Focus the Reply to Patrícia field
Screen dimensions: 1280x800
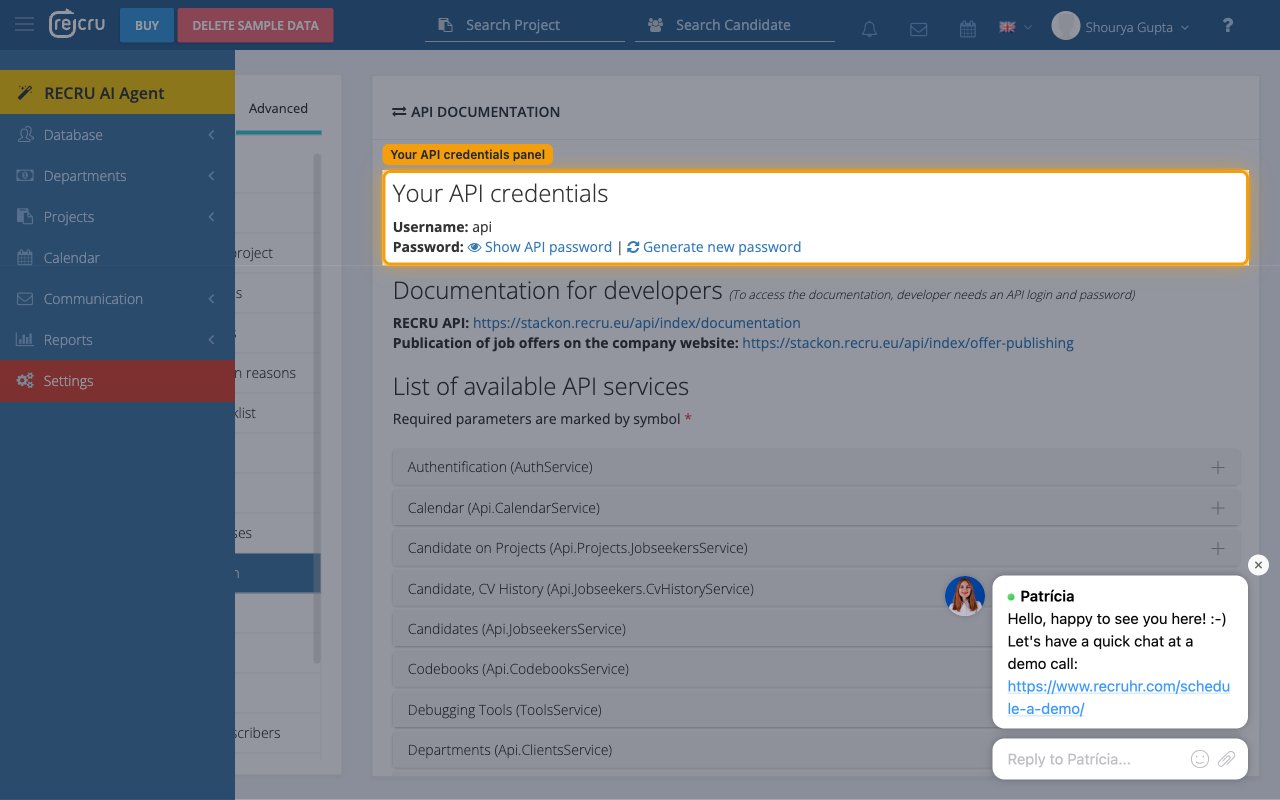1095,759
